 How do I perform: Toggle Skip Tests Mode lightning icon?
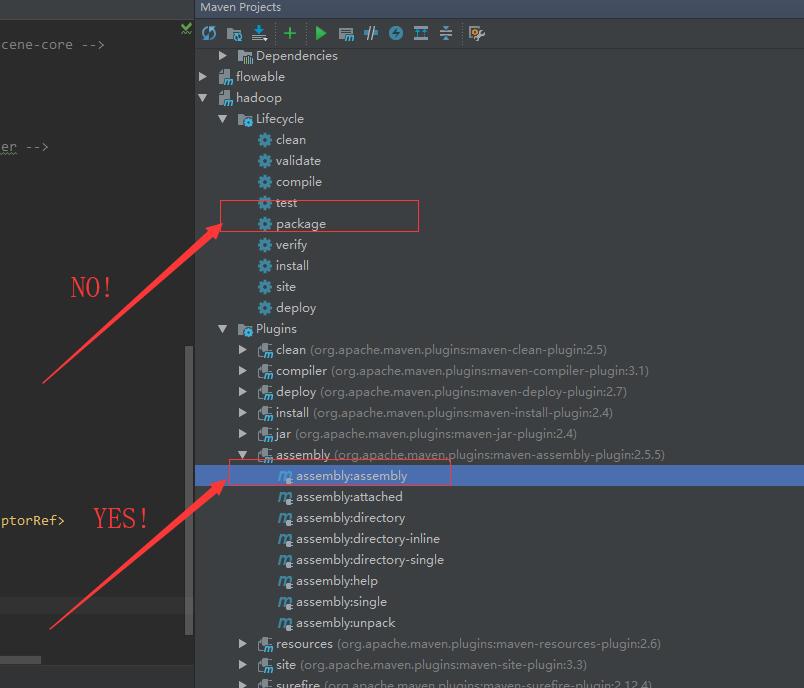click(x=396, y=33)
